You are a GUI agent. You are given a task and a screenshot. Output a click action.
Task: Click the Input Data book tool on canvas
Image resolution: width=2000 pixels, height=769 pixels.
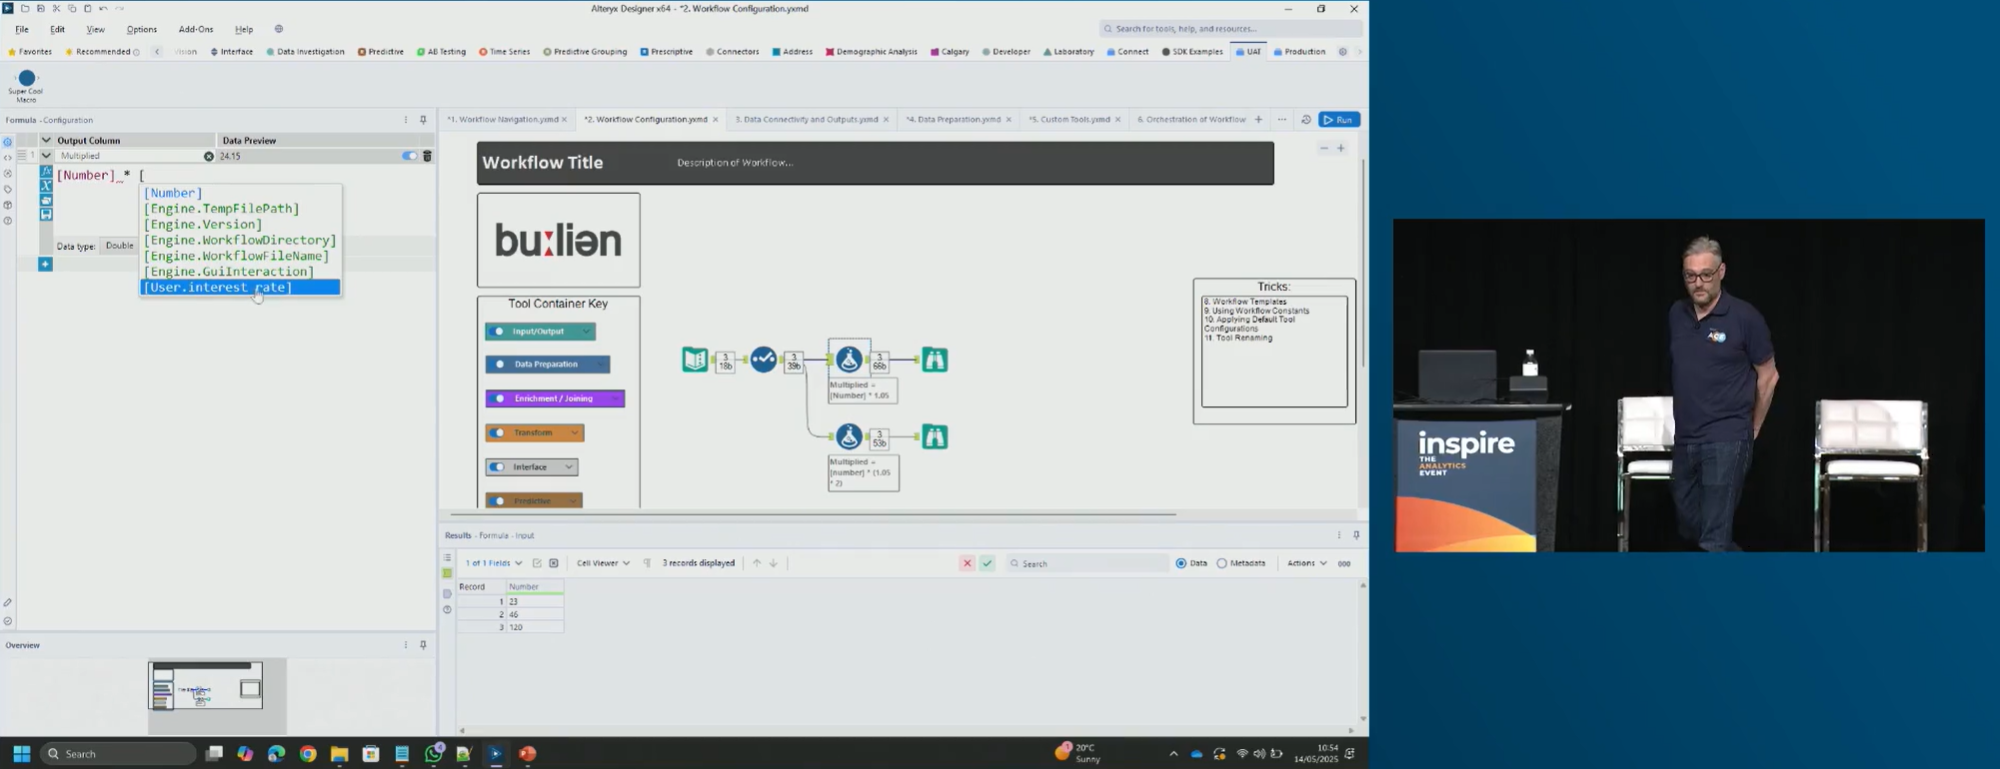click(x=695, y=359)
